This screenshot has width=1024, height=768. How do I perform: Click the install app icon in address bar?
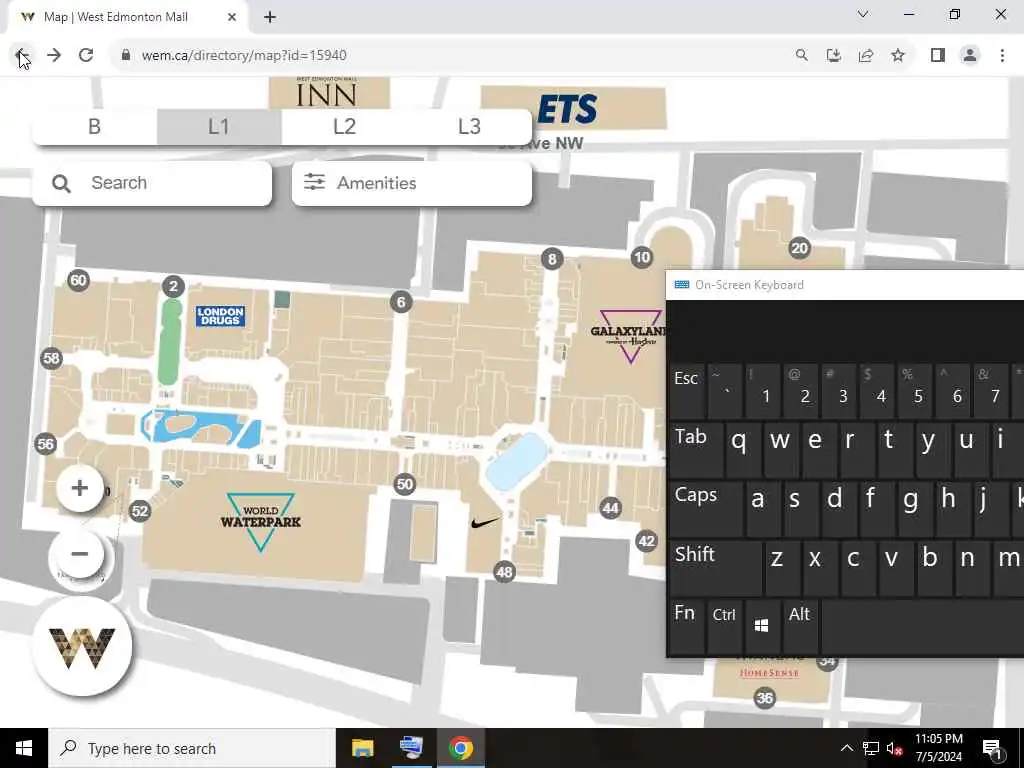coord(833,56)
